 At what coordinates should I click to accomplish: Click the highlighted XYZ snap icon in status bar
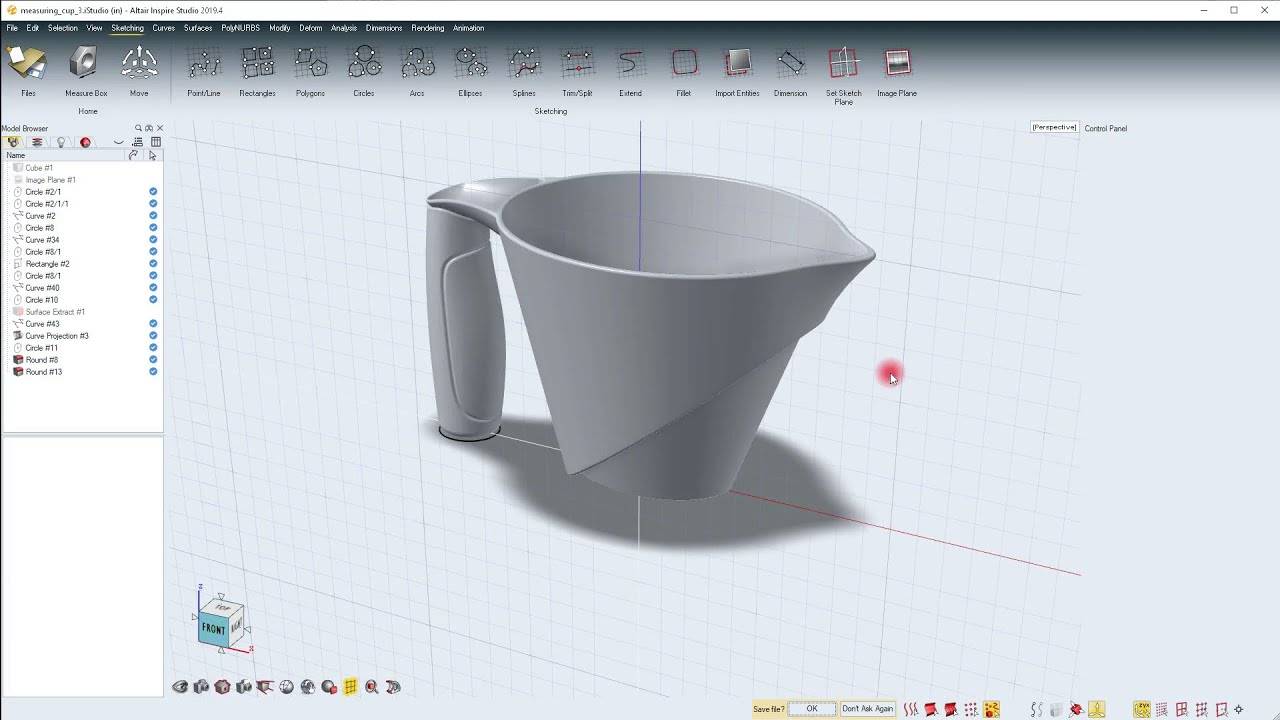[x=1142, y=709]
